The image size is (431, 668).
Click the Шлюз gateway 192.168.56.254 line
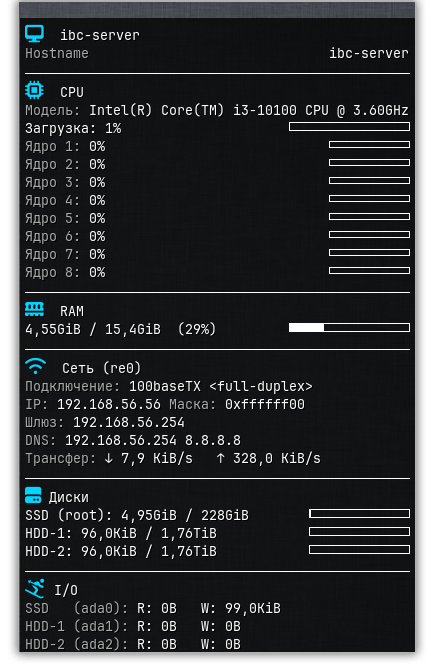tap(105, 422)
